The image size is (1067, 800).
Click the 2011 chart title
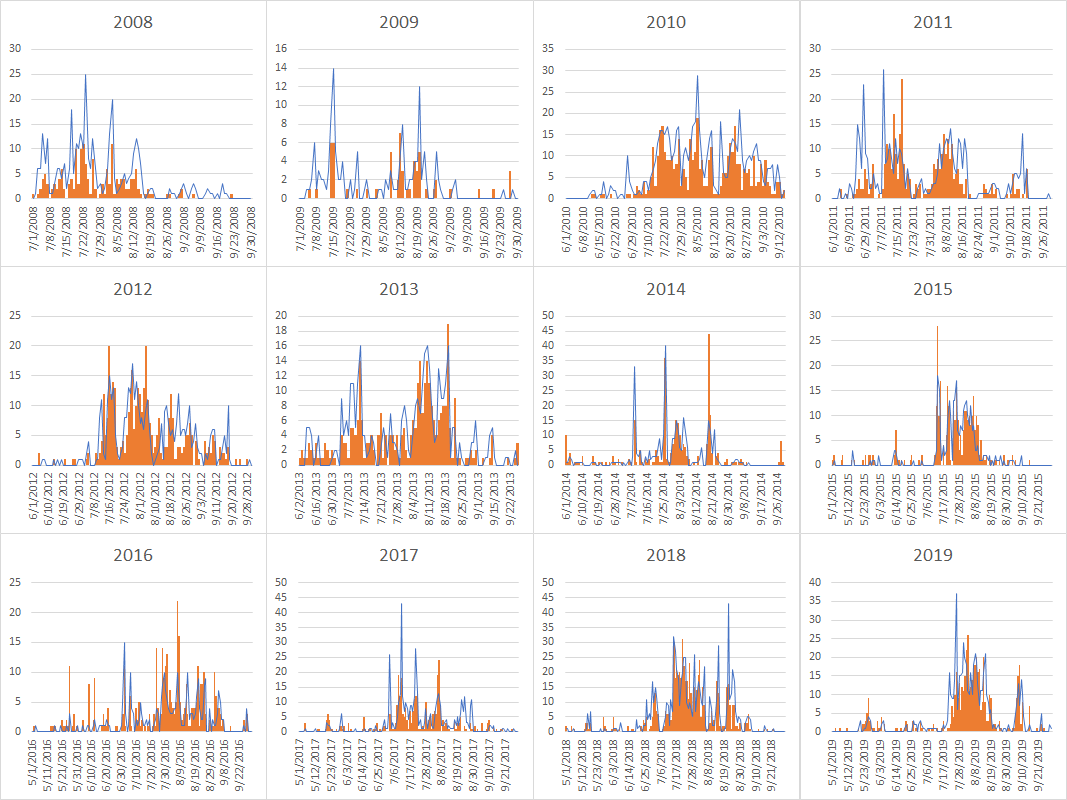[932, 22]
